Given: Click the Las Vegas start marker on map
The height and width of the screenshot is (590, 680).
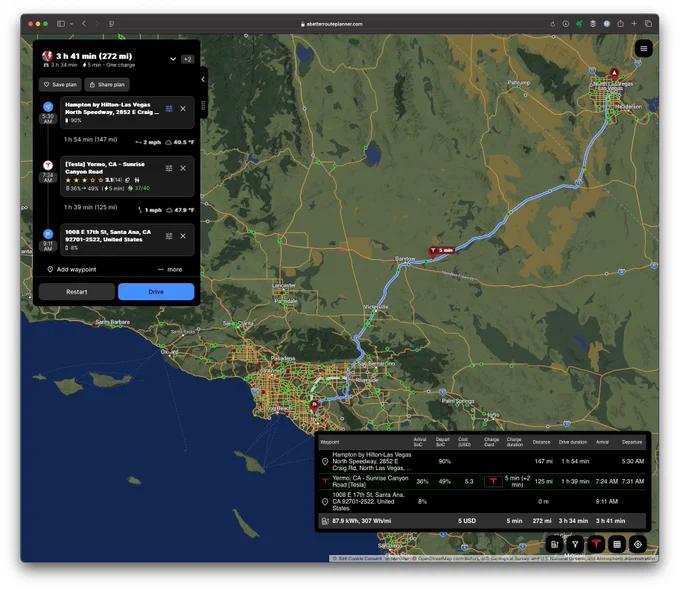Looking at the screenshot, I should pos(614,73).
